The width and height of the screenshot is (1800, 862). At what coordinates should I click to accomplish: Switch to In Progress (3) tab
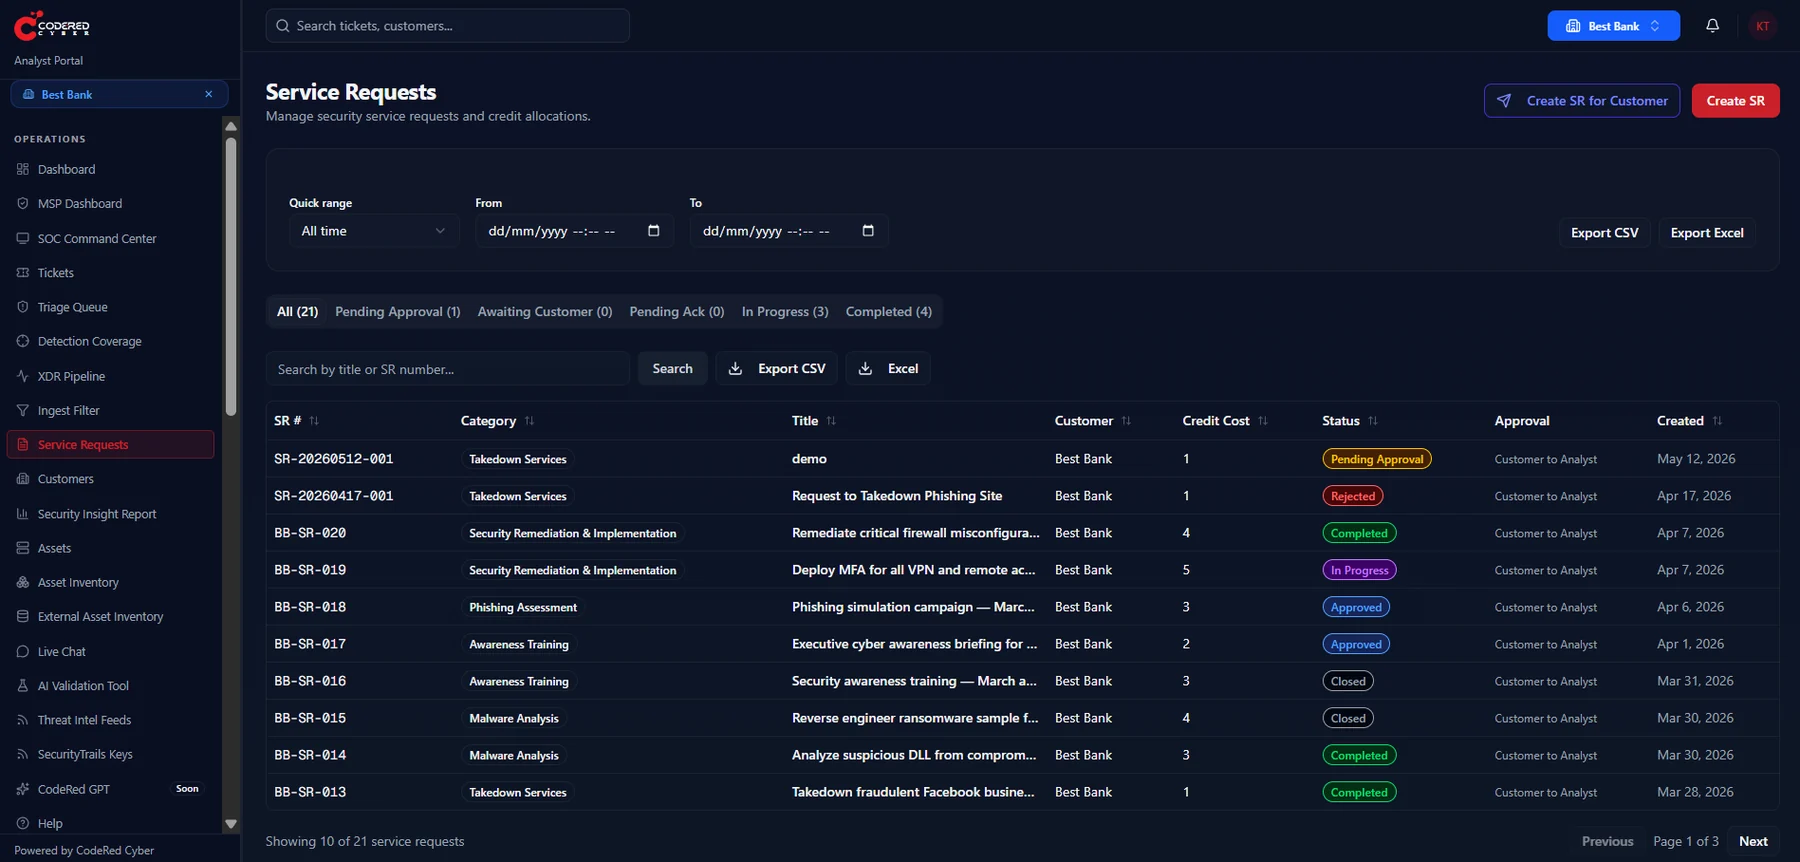tap(785, 312)
